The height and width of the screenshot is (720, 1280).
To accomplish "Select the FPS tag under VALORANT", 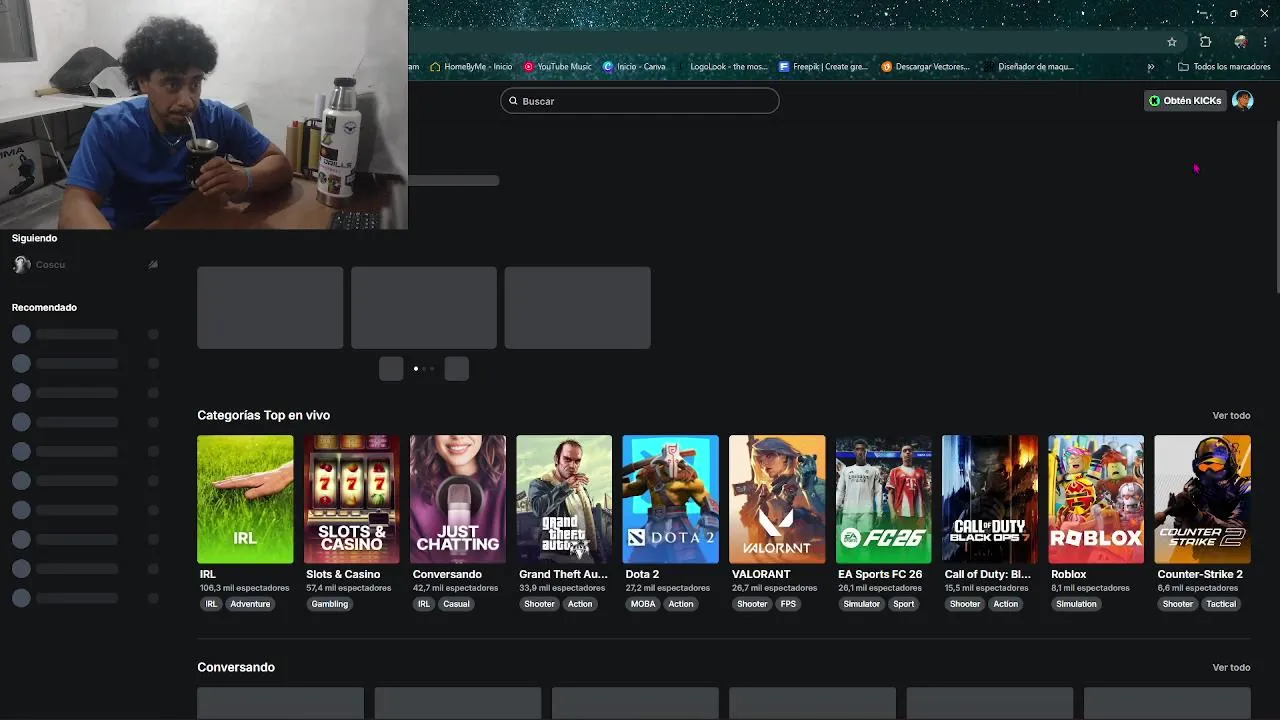I will pyautogui.click(x=789, y=604).
